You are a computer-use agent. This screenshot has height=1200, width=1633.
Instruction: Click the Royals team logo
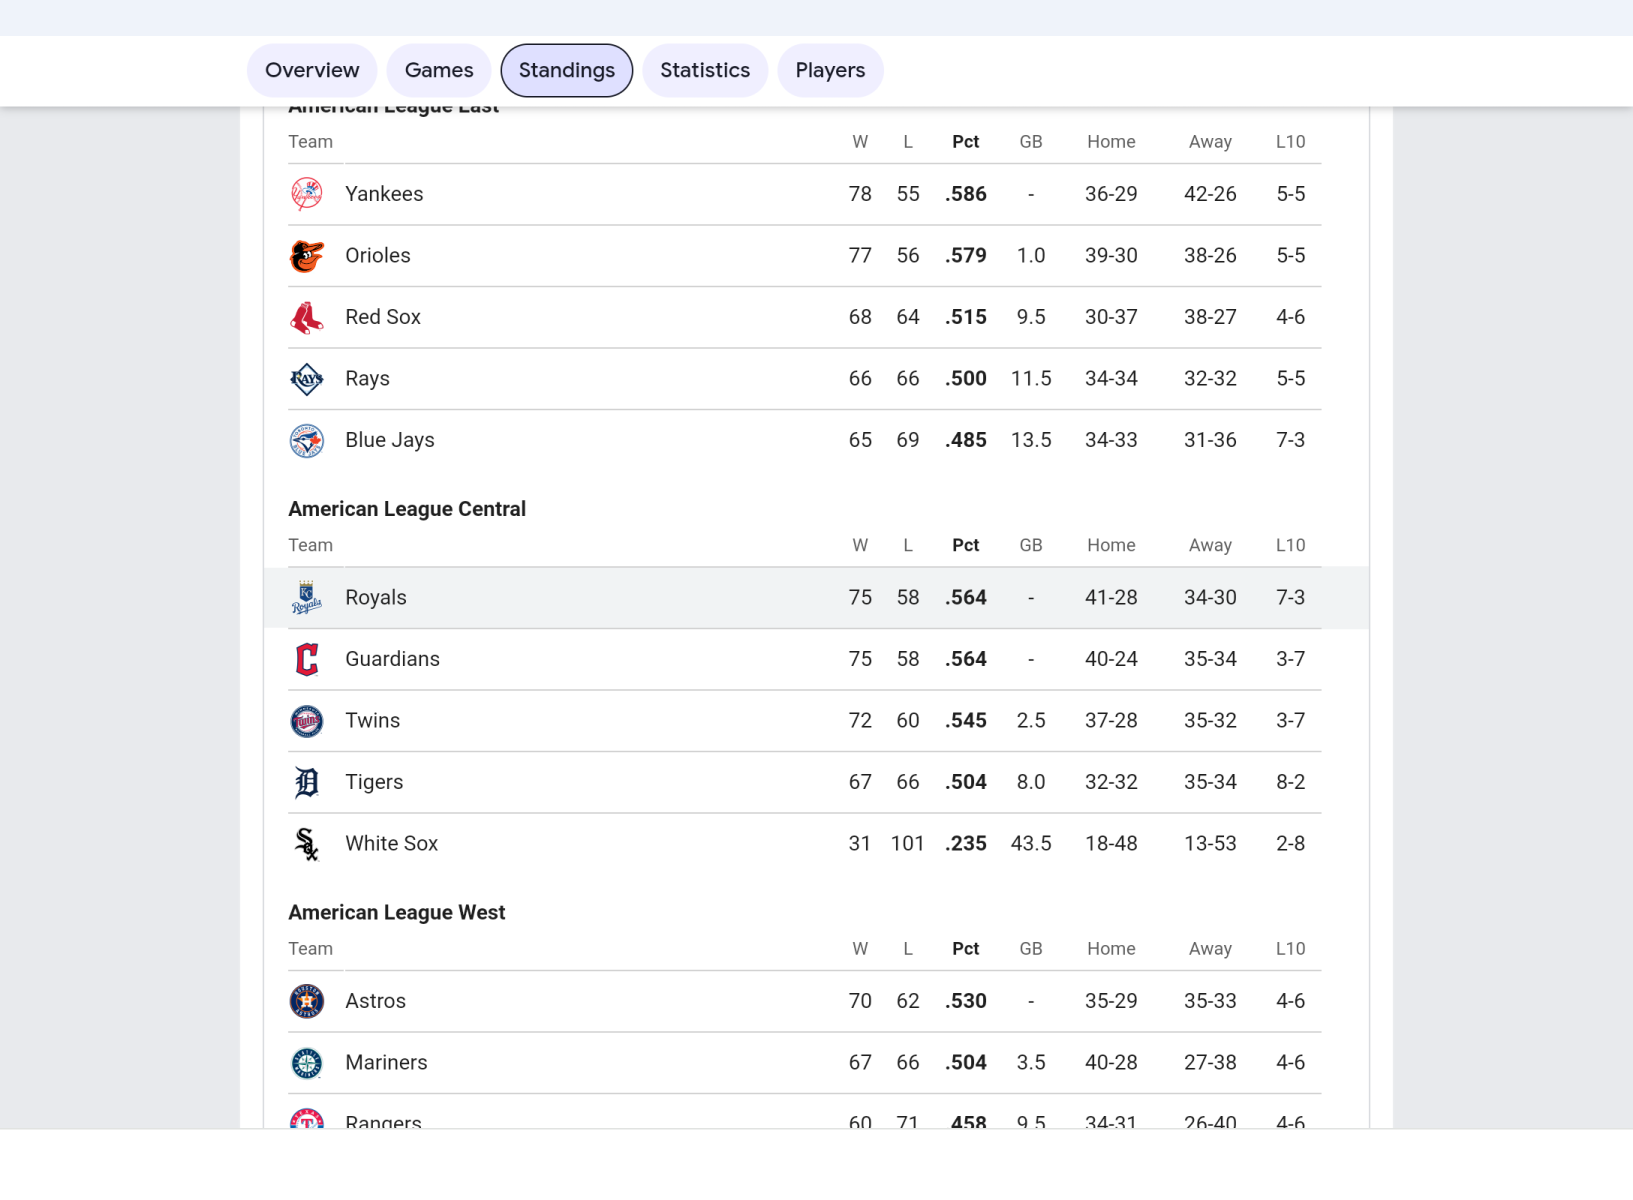(x=307, y=598)
